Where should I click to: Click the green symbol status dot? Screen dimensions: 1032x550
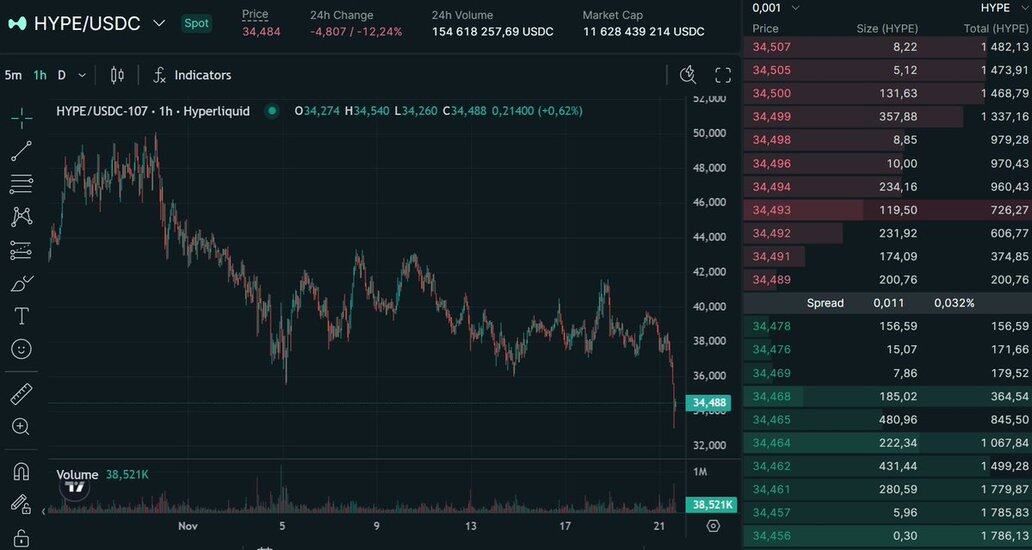pos(271,111)
